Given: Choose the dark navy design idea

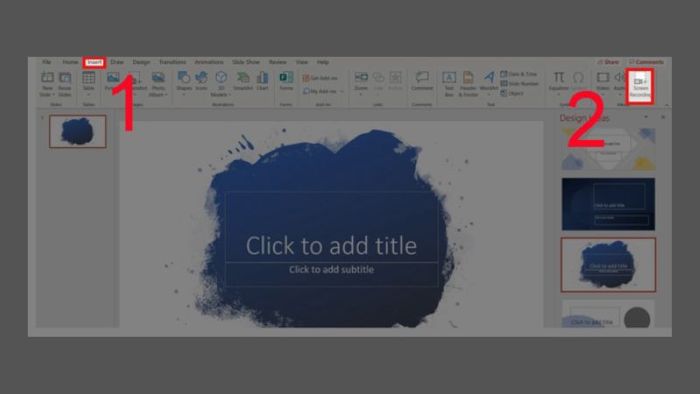Looking at the screenshot, I should pyautogui.click(x=608, y=204).
